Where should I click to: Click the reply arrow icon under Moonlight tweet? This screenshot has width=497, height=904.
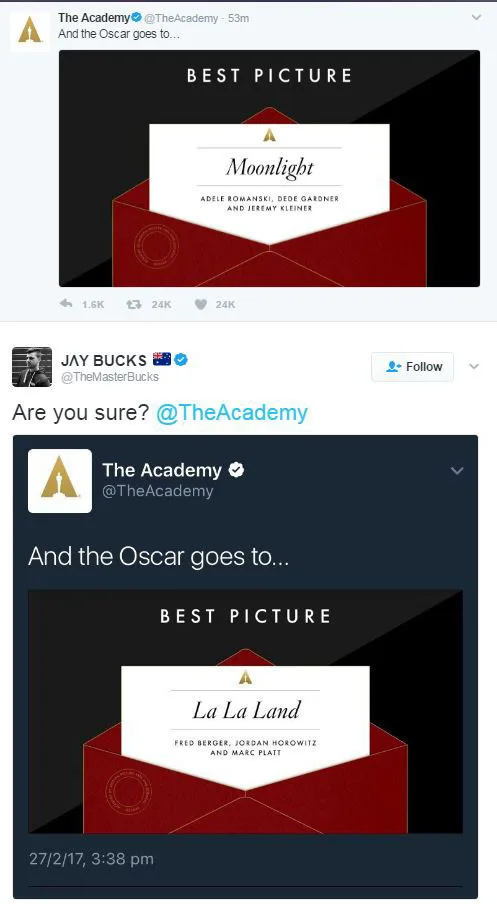coord(66,304)
